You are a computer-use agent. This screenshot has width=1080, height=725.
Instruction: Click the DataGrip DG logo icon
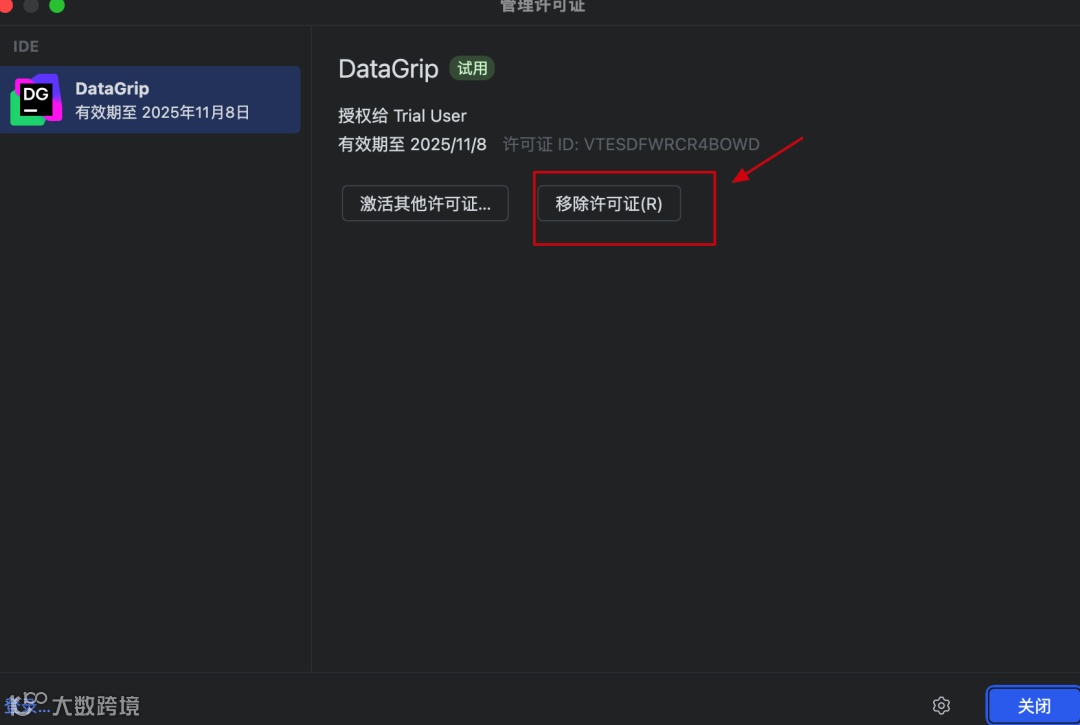pos(36,100)
